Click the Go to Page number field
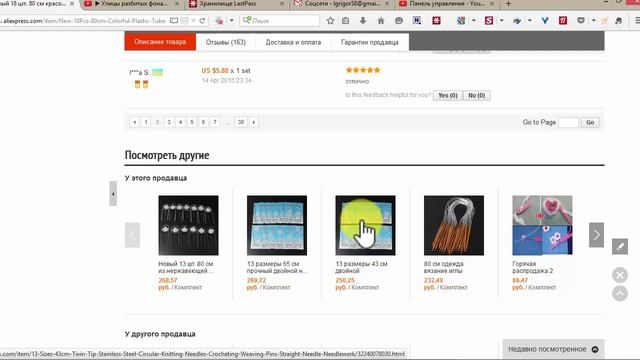Image resolution: width=640 pixels, height=360 pixels. coord(568,122)
